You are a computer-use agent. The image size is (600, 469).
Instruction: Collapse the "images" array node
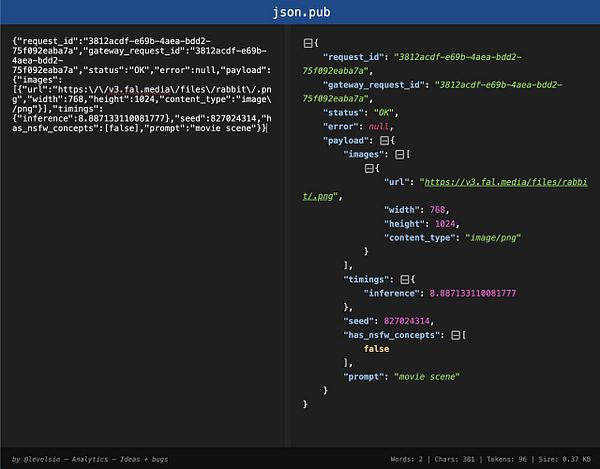click(x=399, y=155)
